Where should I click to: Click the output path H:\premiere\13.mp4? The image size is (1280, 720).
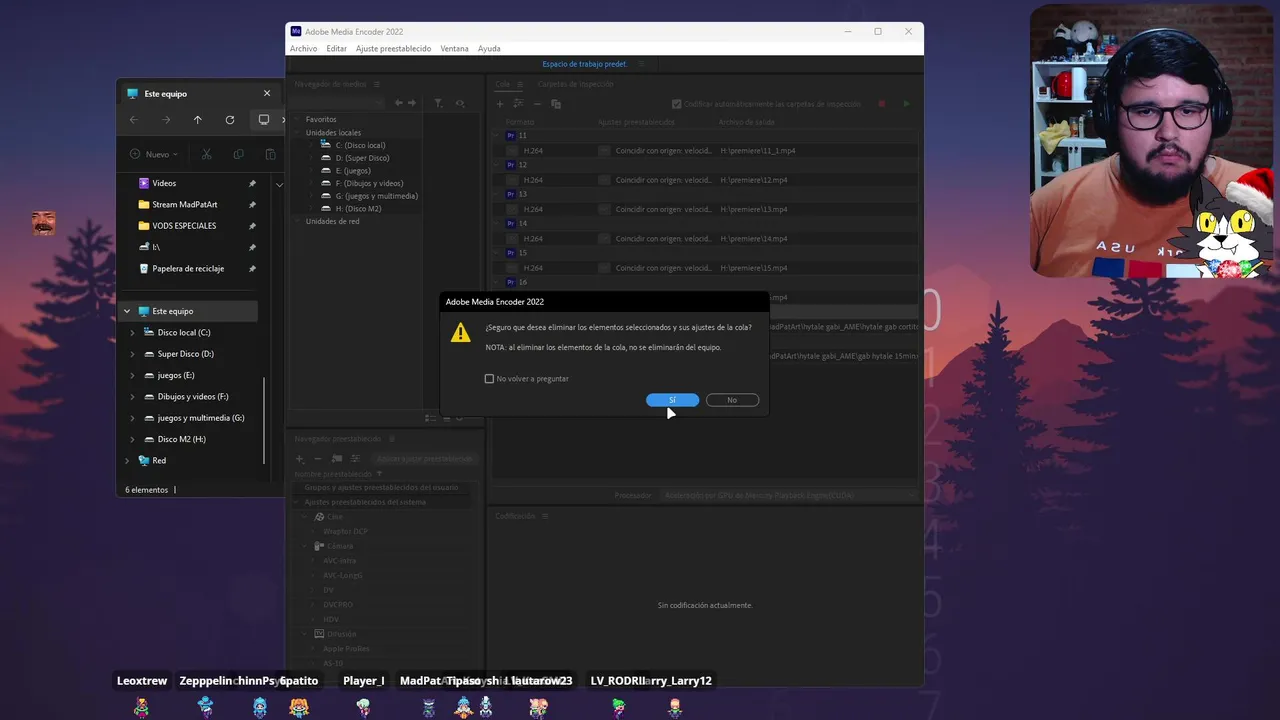tap(754, 210)
